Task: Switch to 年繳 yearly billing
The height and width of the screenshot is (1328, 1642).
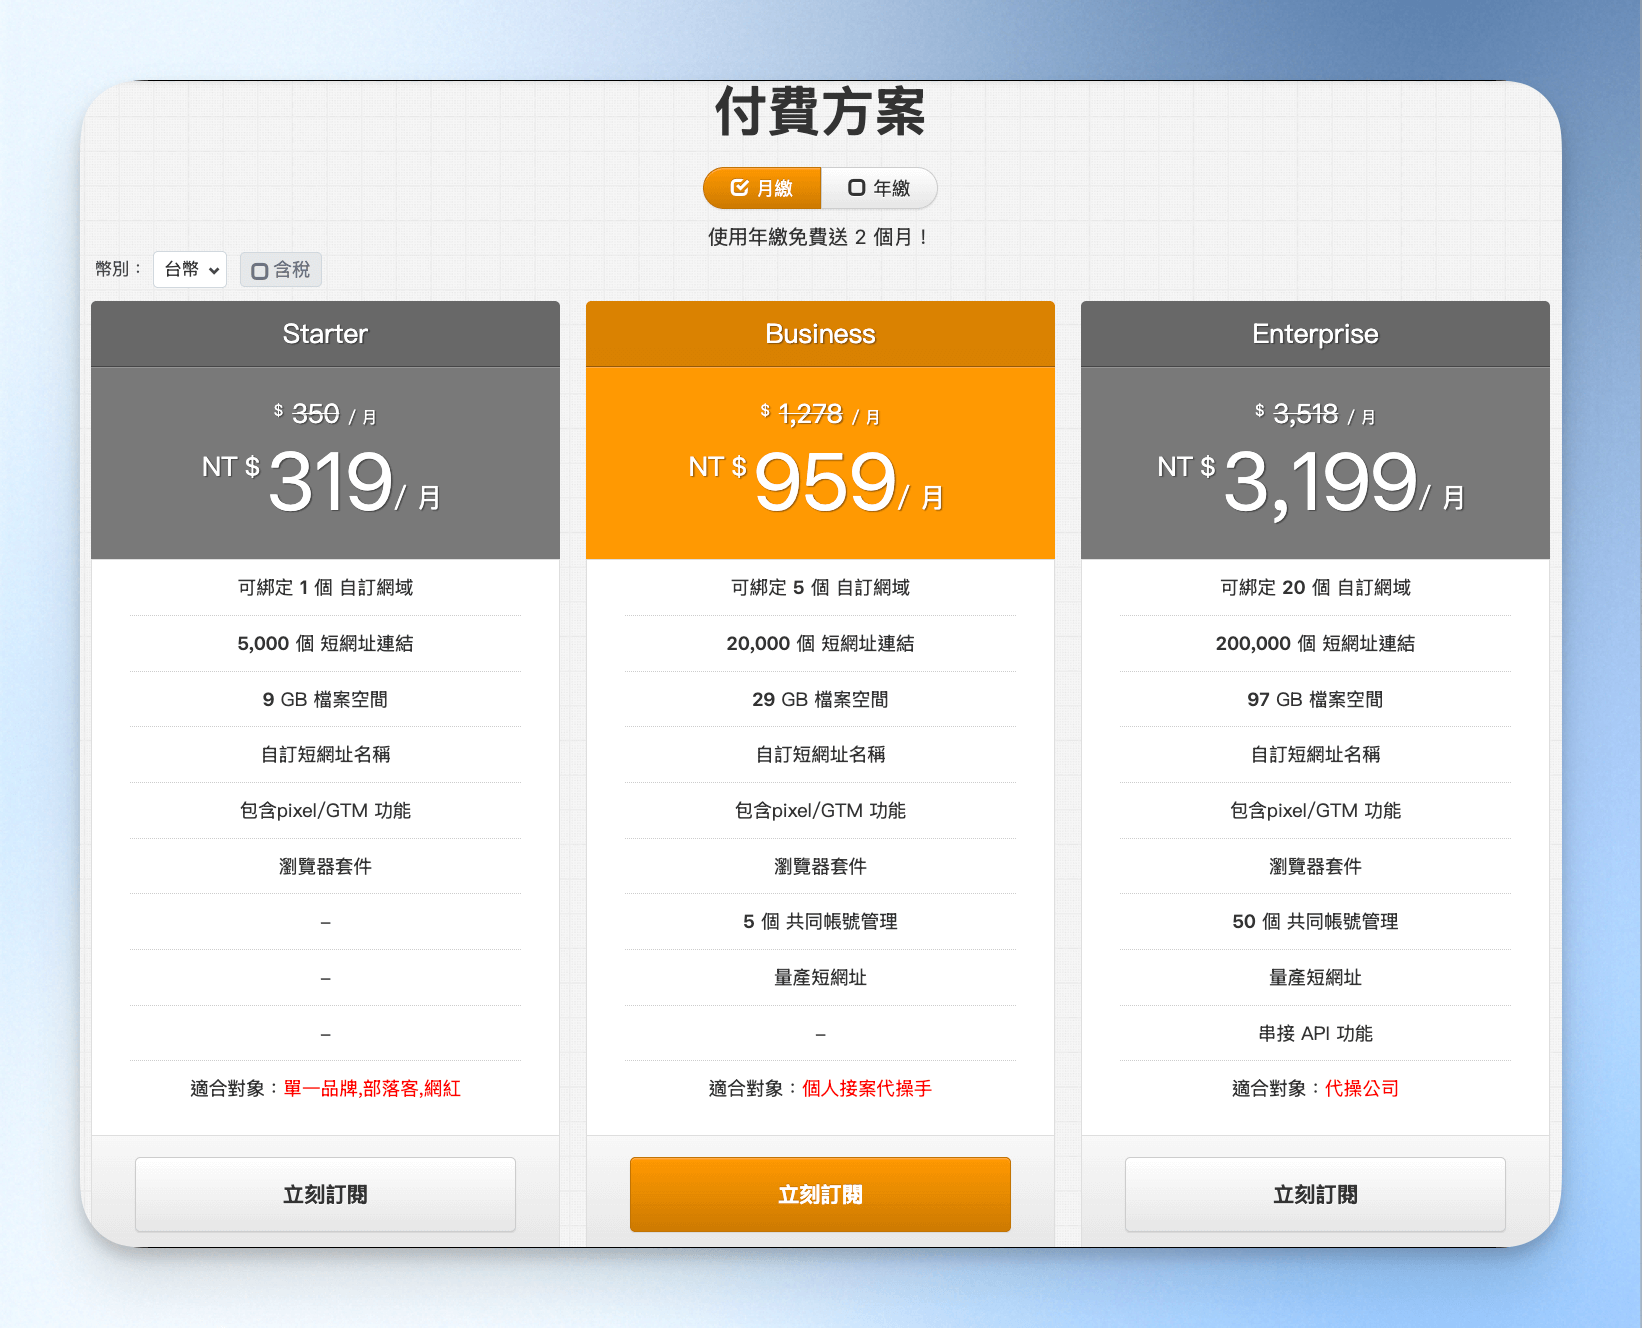Action: point(879,188)
